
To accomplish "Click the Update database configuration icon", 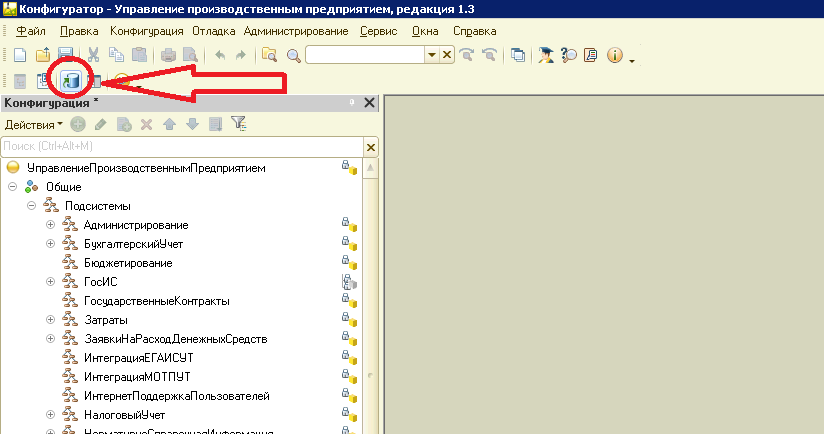I will [x=71, y=81].
